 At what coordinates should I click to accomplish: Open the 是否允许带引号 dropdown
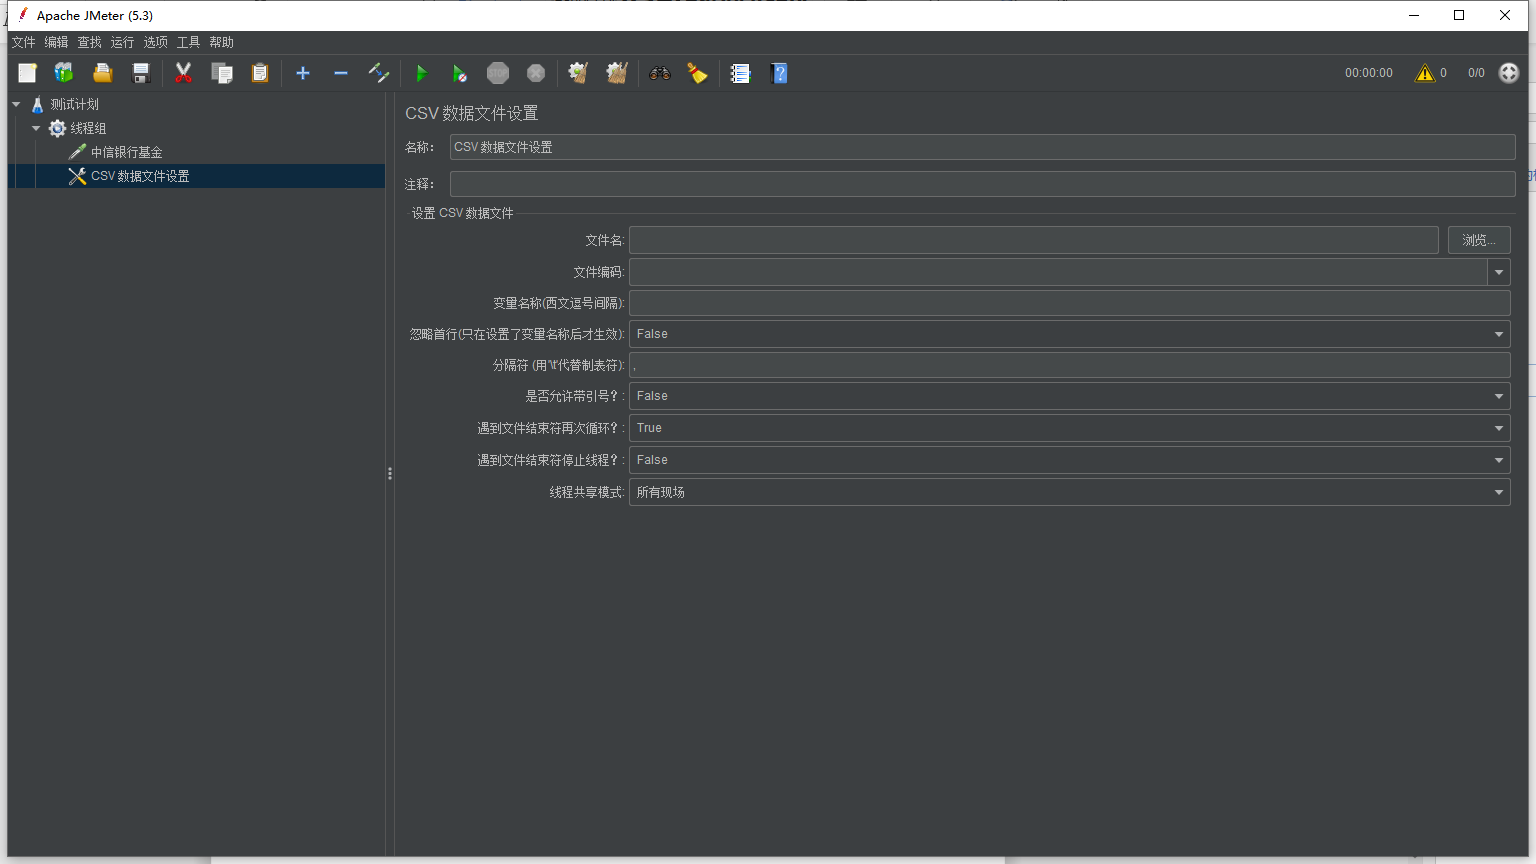[1069, 396]
